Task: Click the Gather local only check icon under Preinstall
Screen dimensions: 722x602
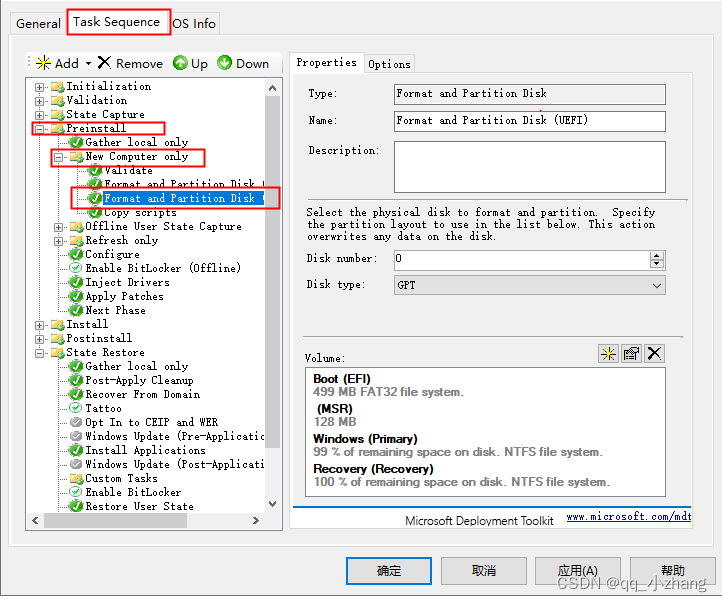Action: click(x=76, y=142)
